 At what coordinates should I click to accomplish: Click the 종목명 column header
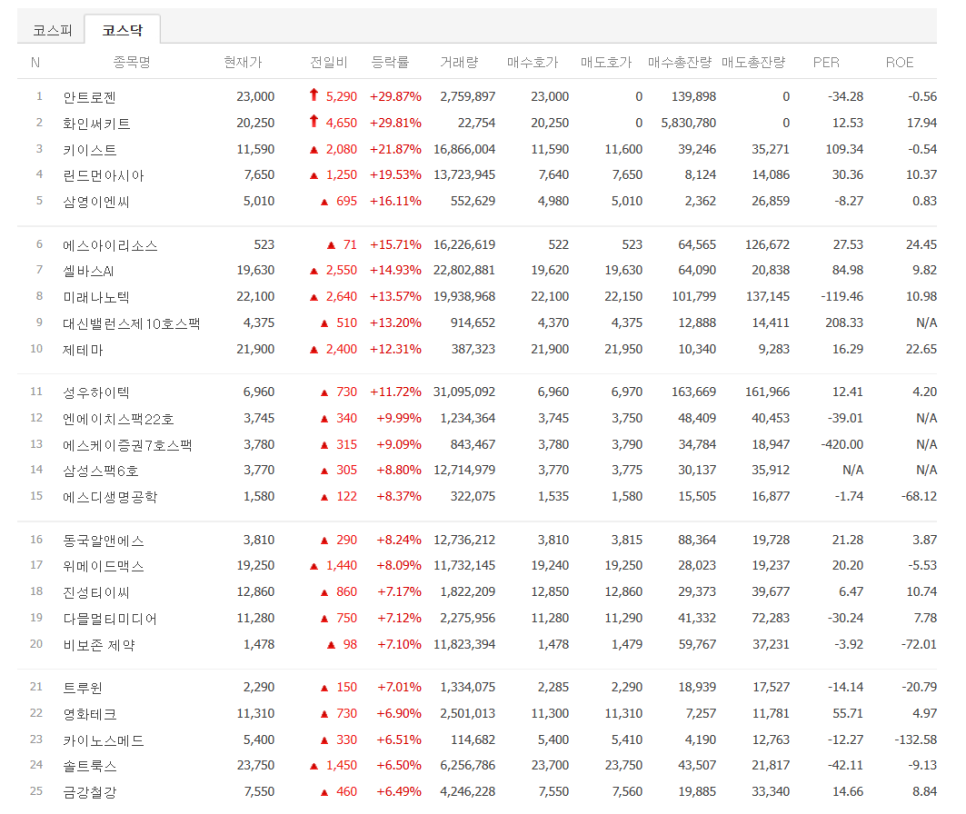132,62
